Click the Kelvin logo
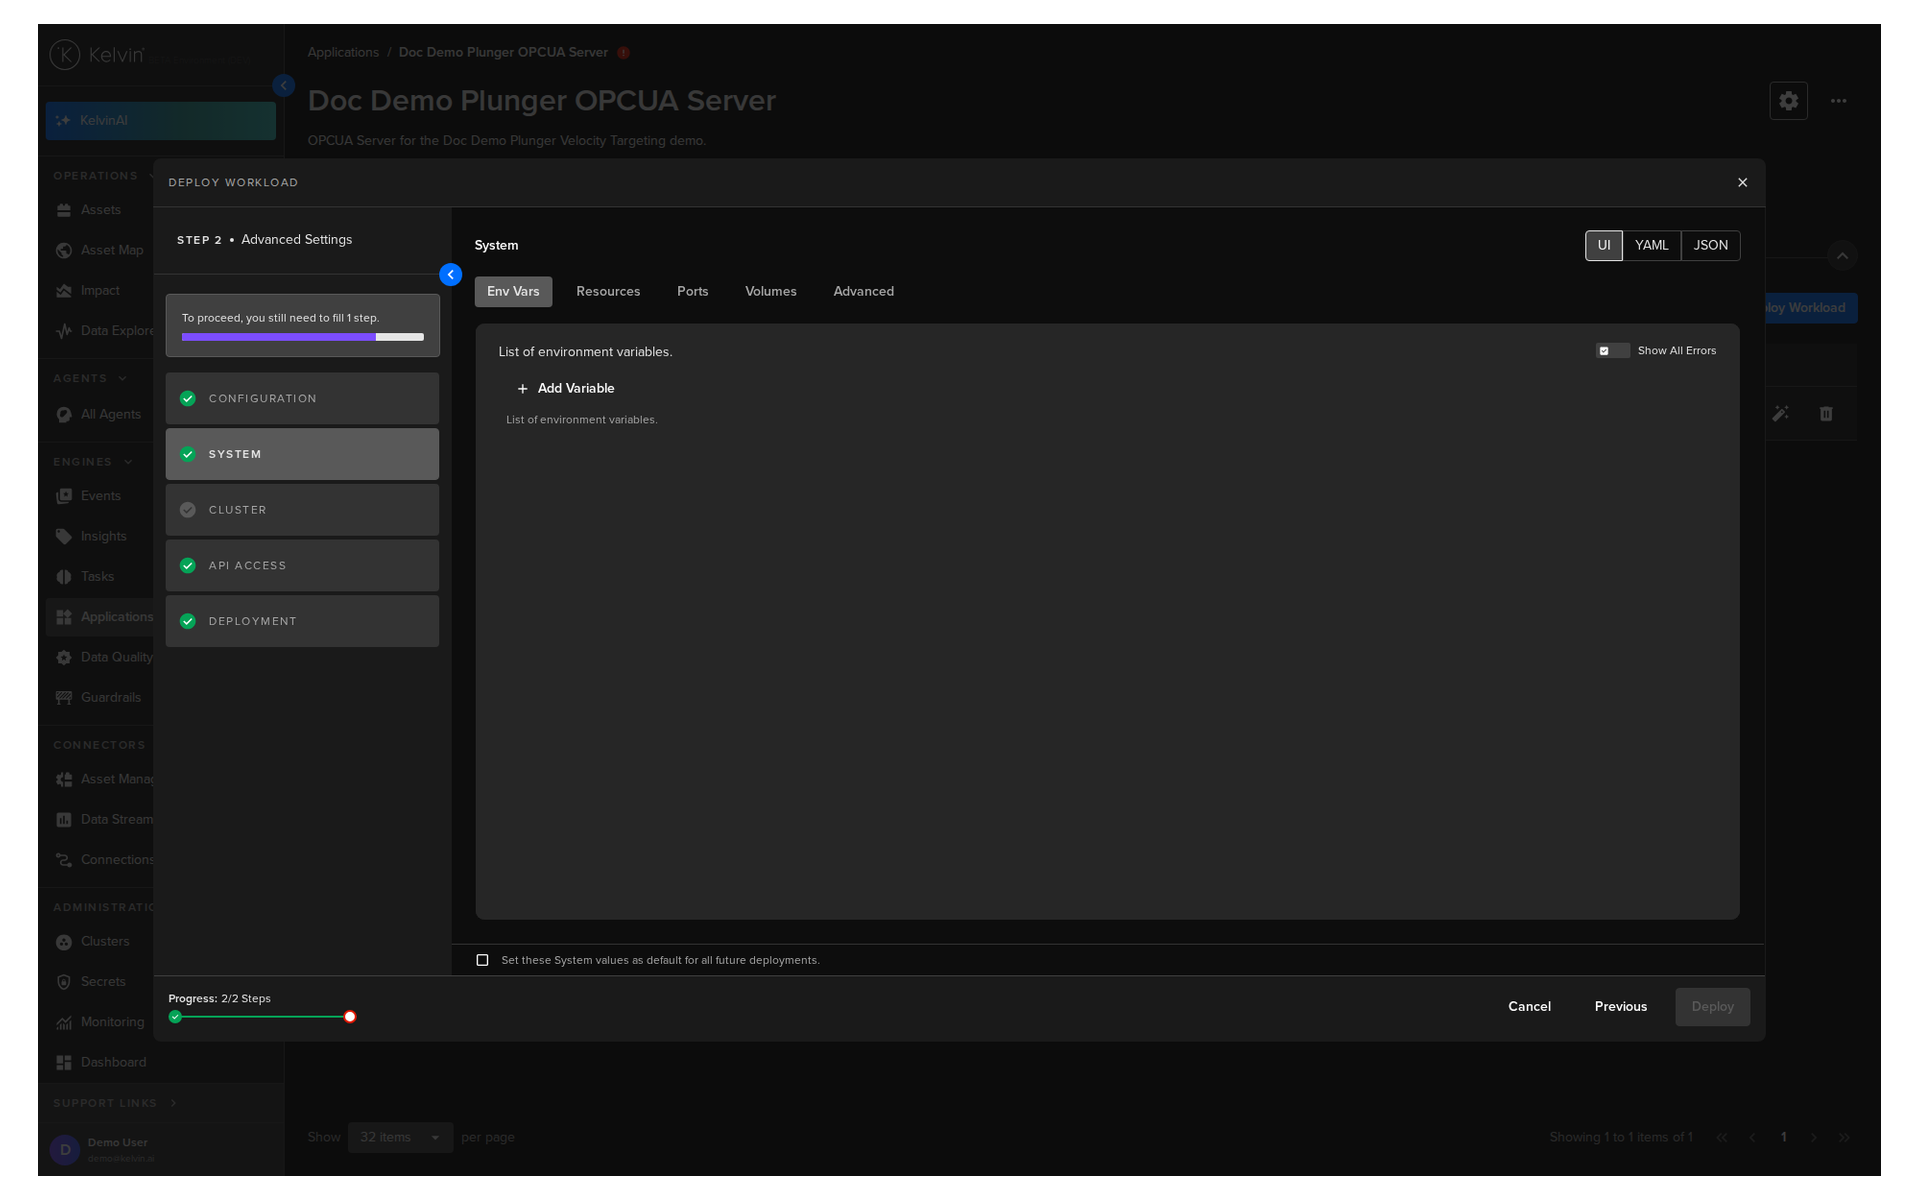Viewport: 1920px width, 1200px height. 97,55
